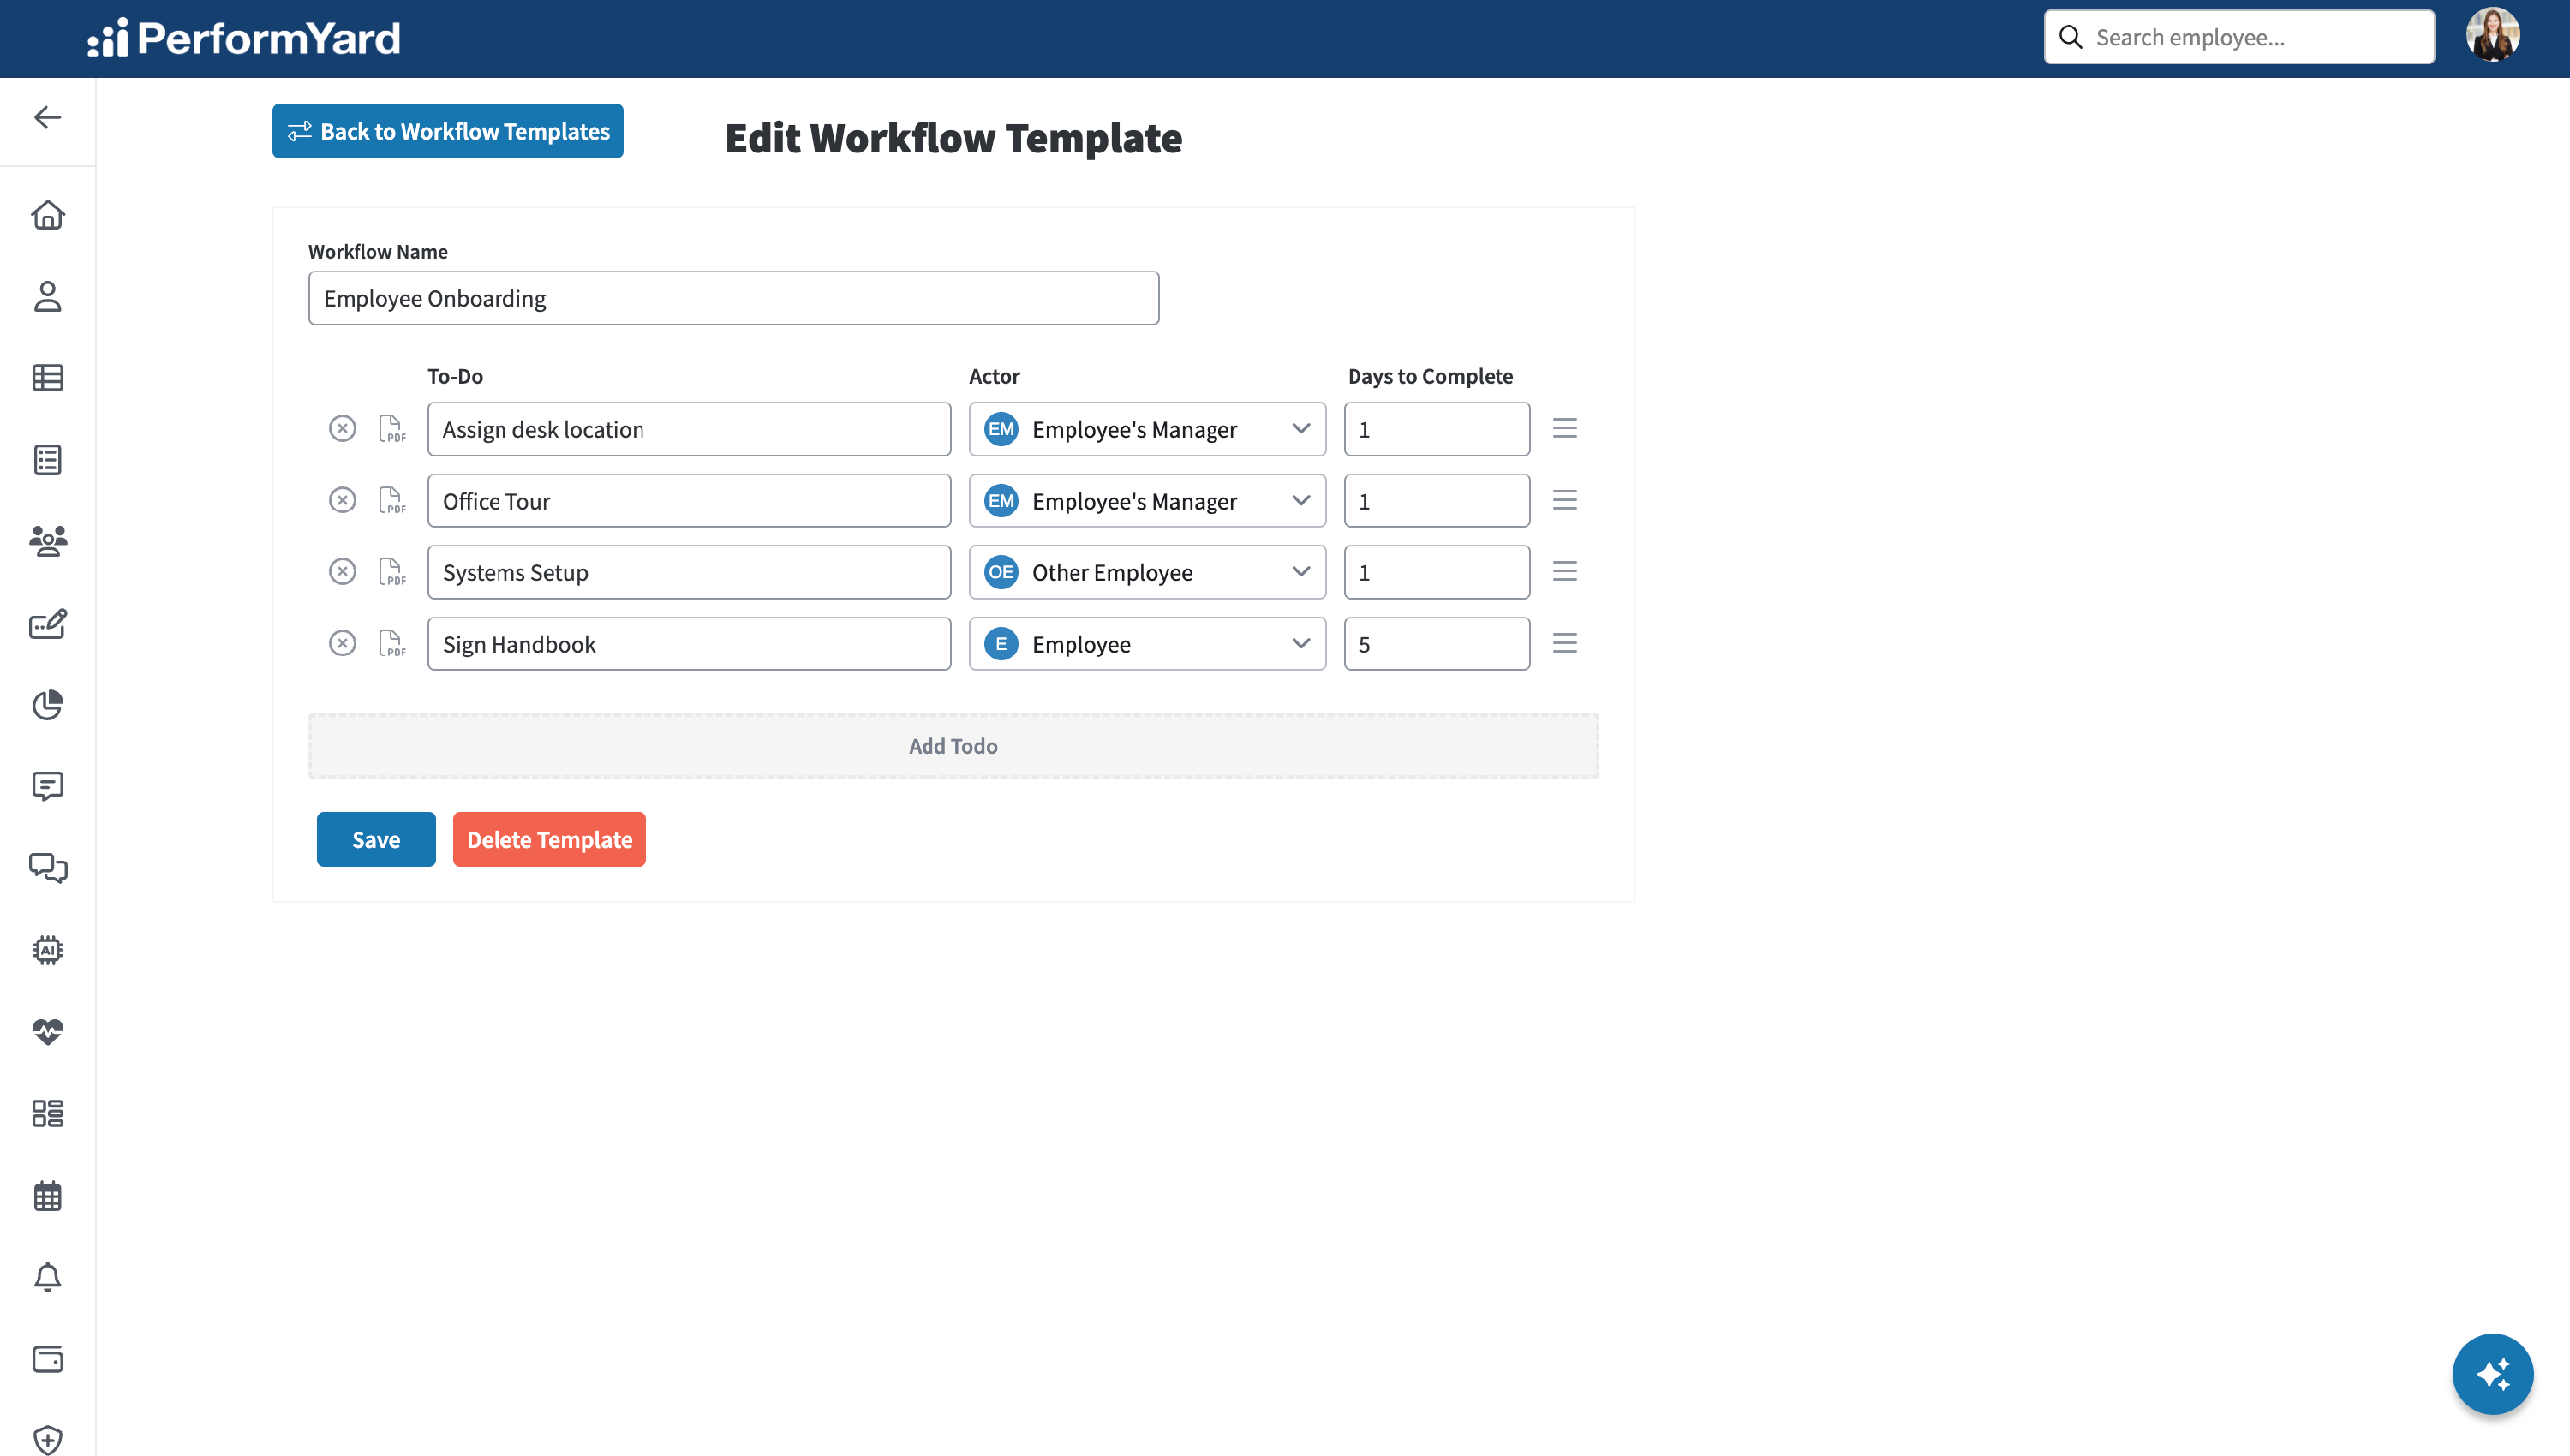Open AI assistant sparkle button
Screen dimensions: 2570x1456
point(2492,1373)
